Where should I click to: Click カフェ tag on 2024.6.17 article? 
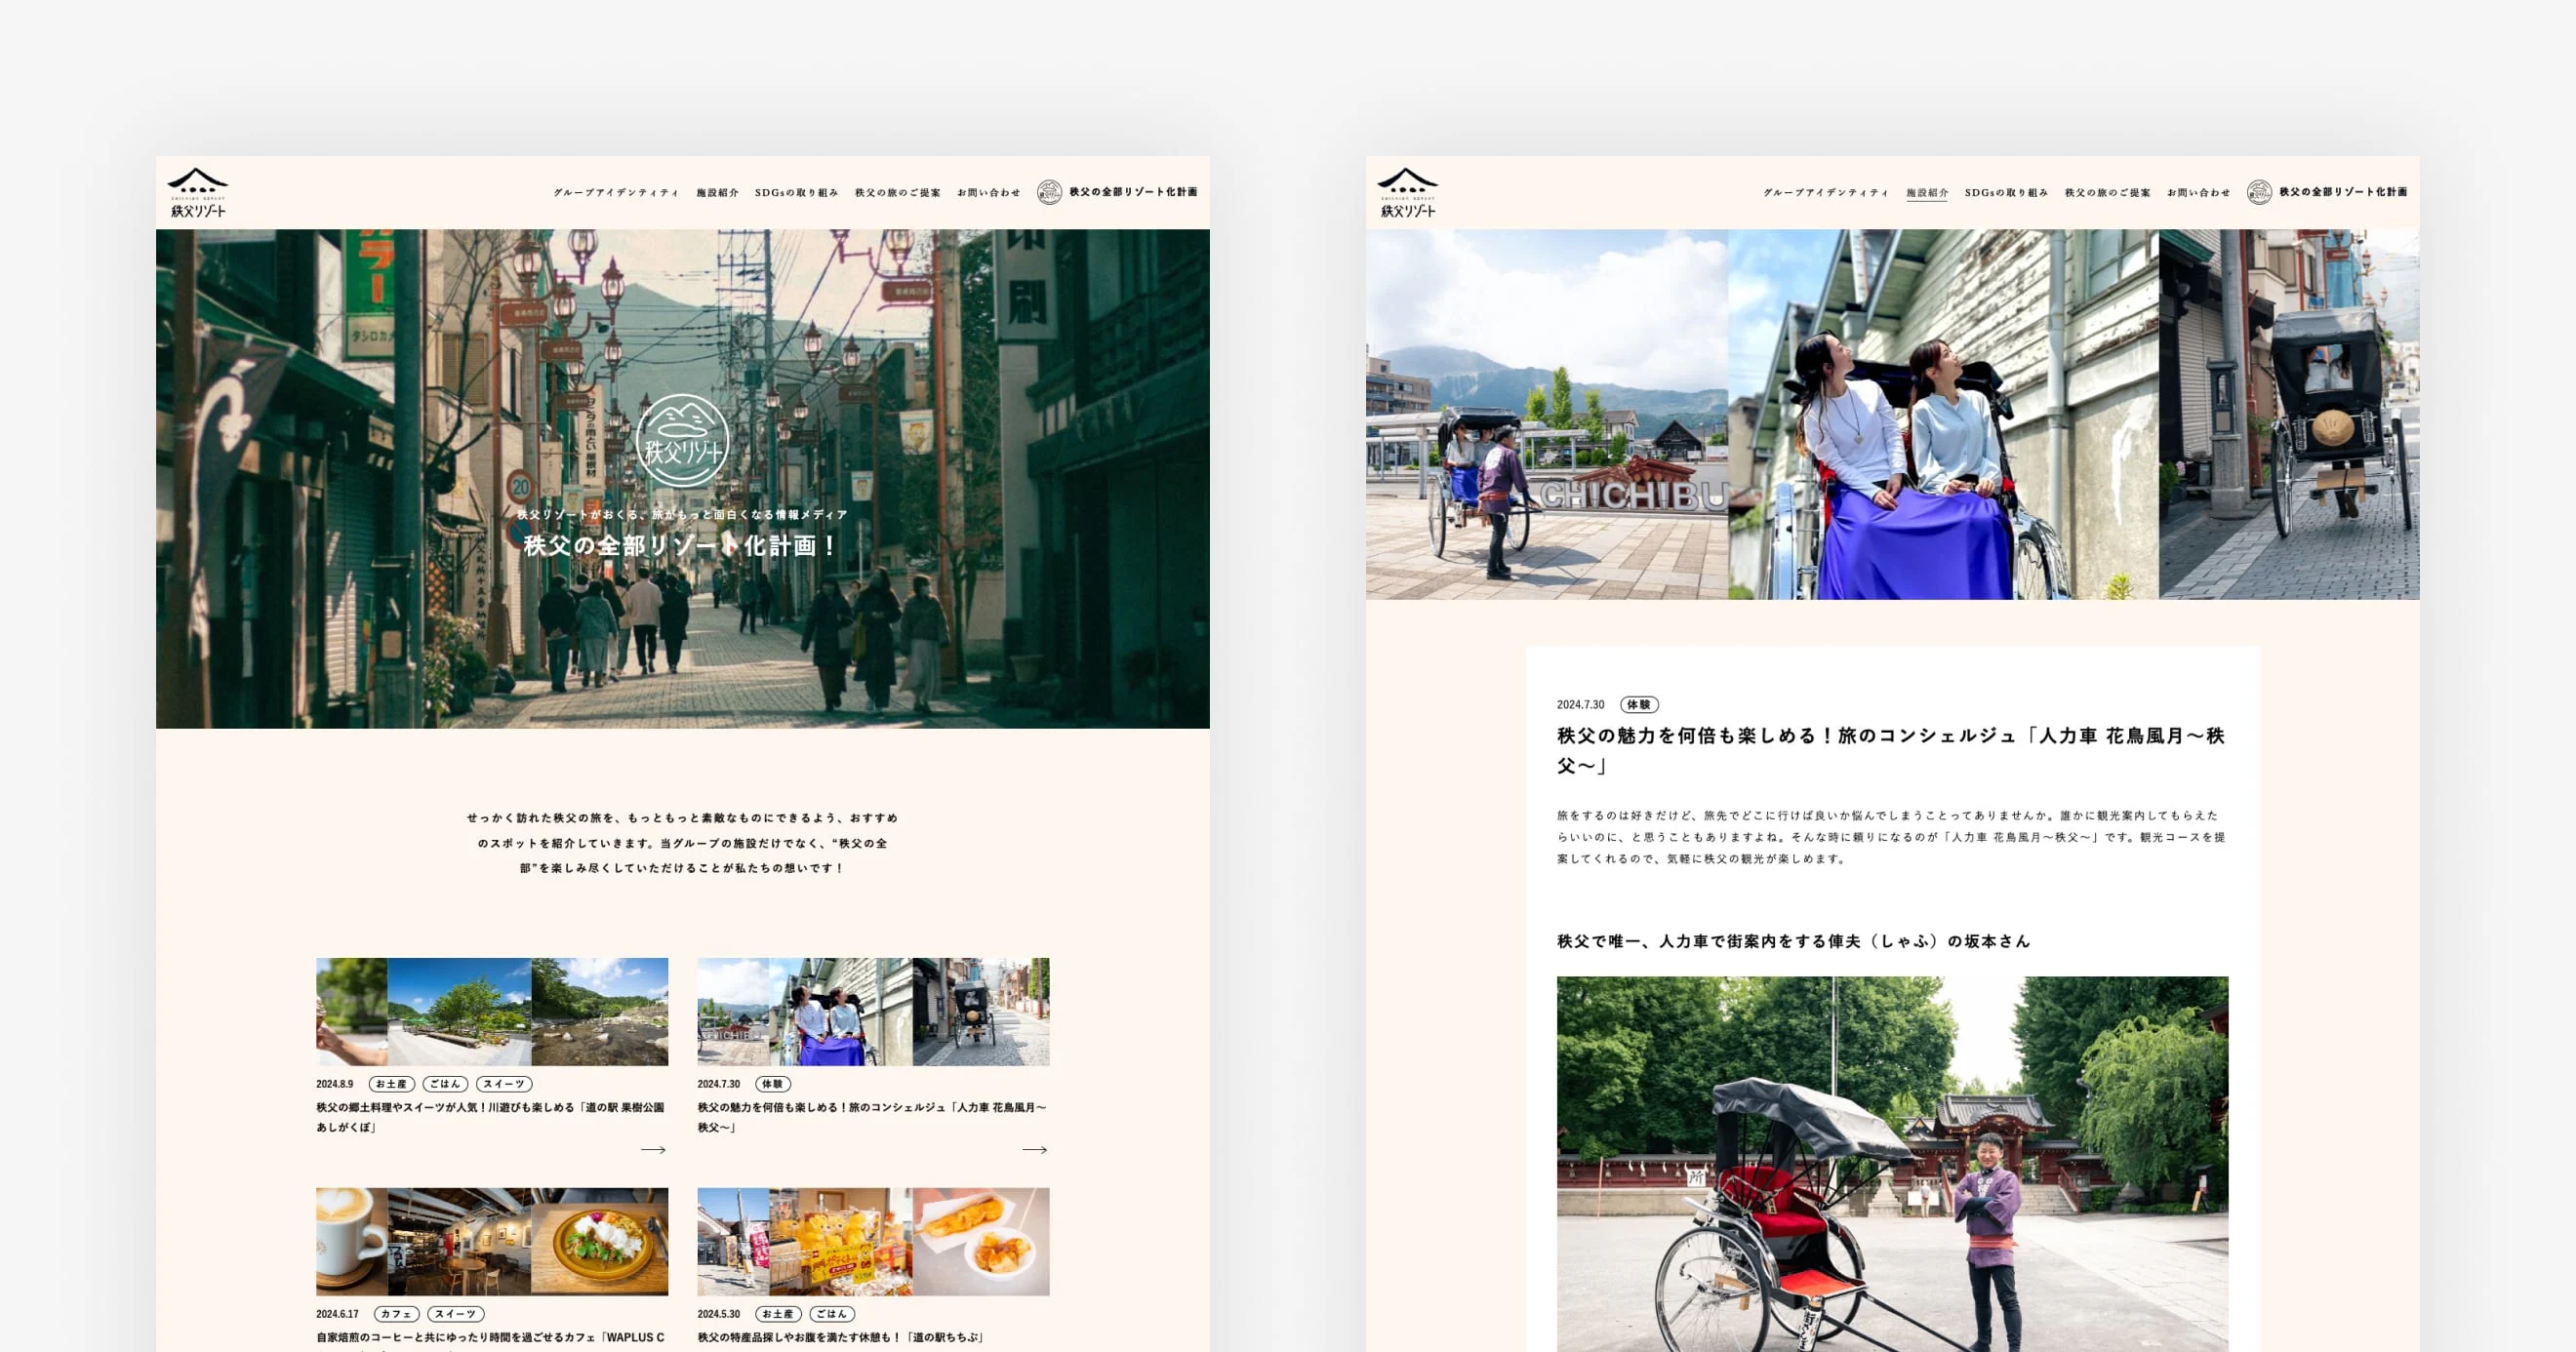point(396,1314)
